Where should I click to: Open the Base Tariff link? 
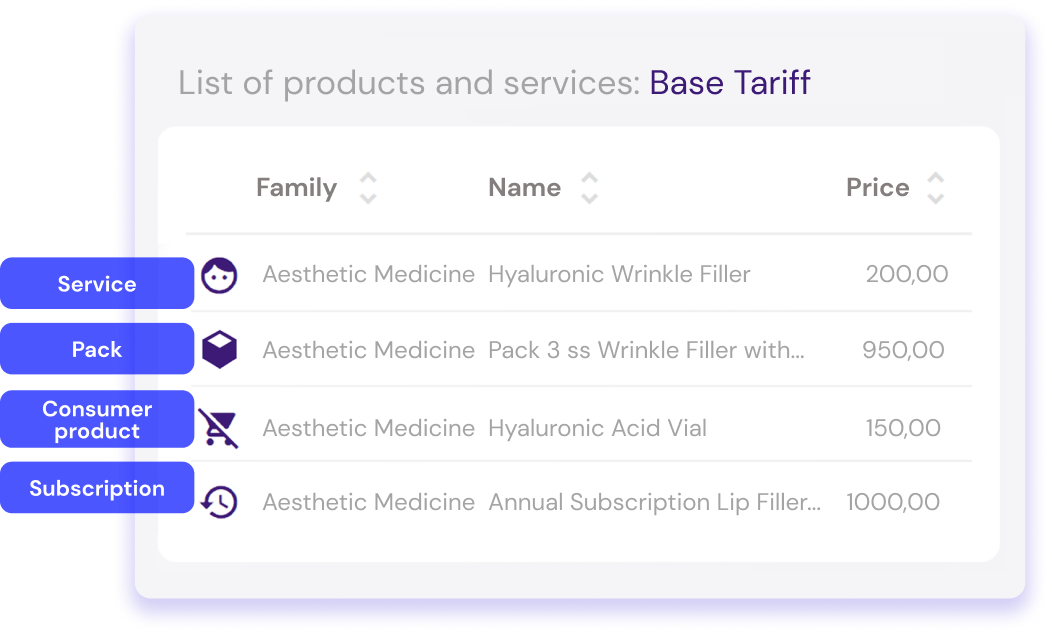point(730,83)
